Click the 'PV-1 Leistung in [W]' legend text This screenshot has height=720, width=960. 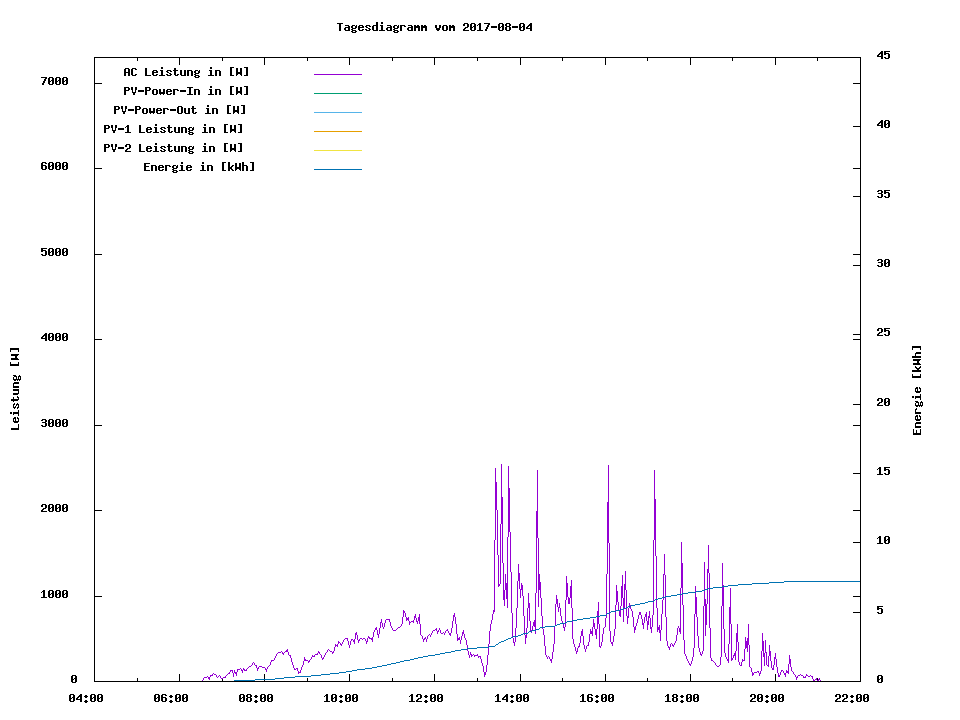pyautogui.click(x=173, y=129)
